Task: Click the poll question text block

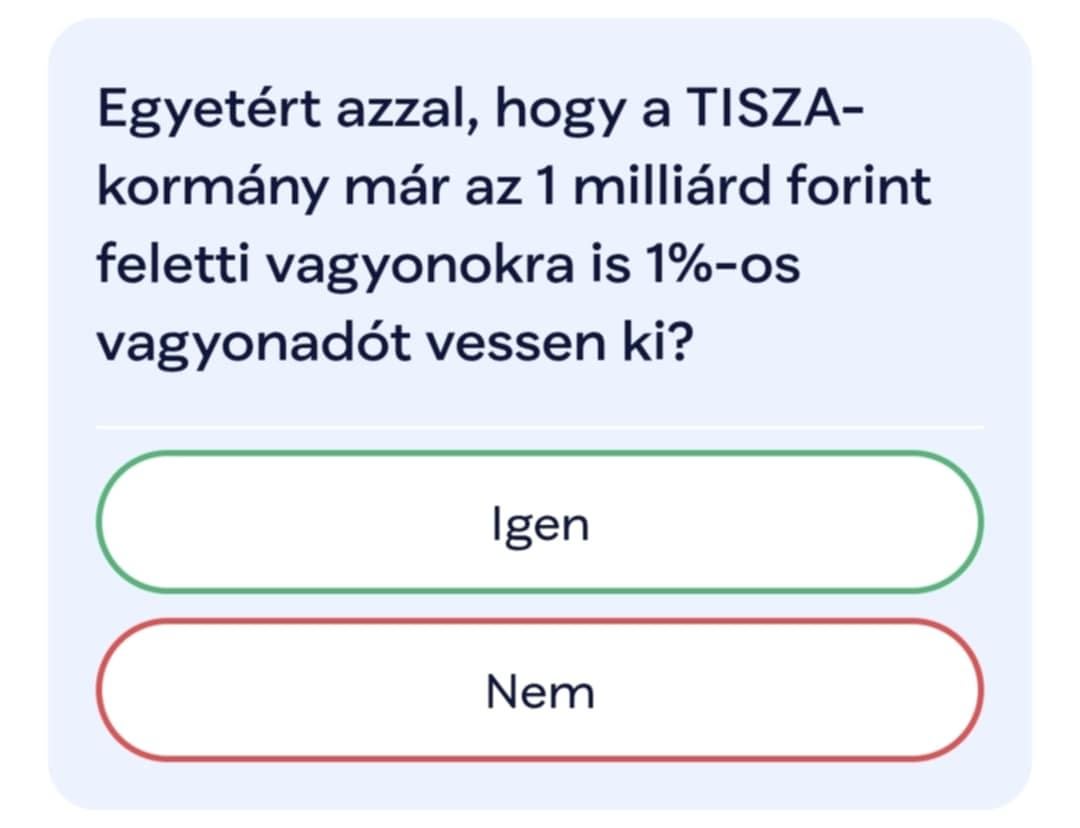Action: (x=514, y=226)
